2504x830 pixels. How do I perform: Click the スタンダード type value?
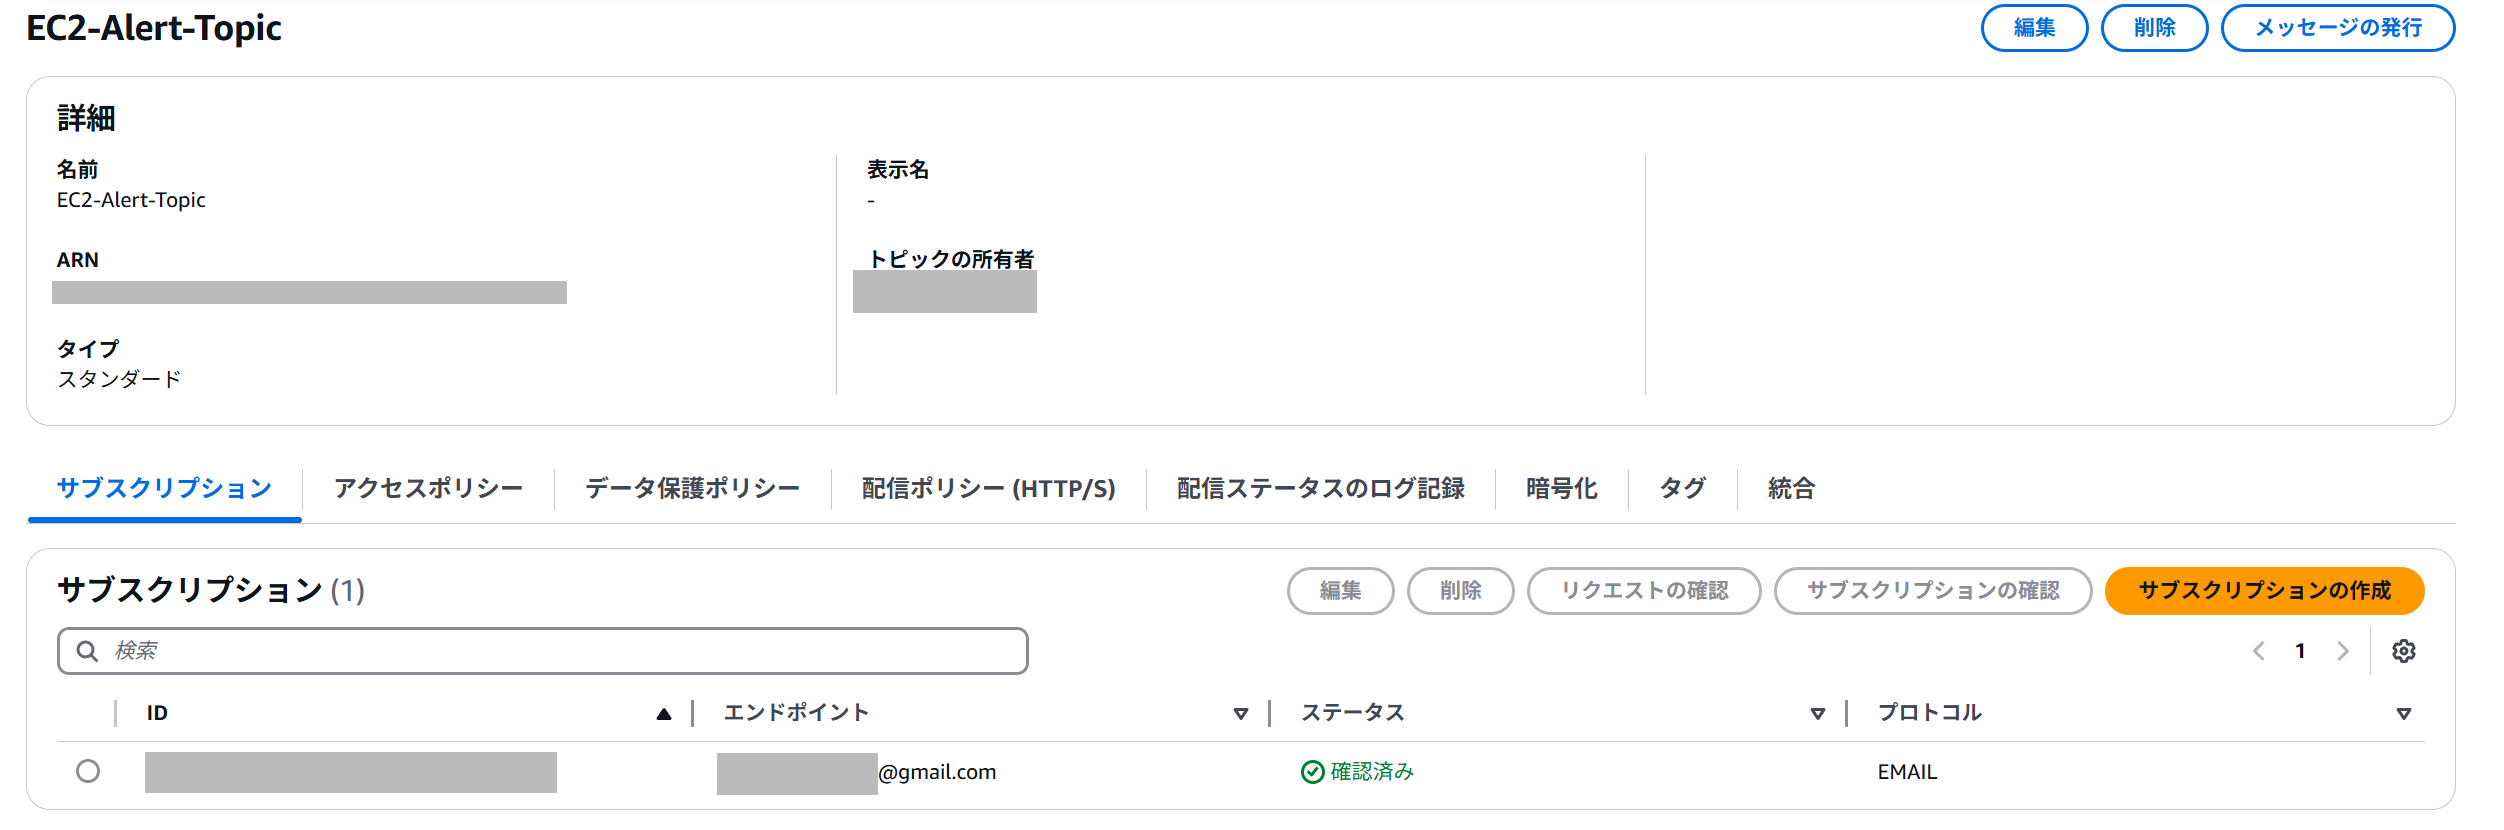(119, 379)
